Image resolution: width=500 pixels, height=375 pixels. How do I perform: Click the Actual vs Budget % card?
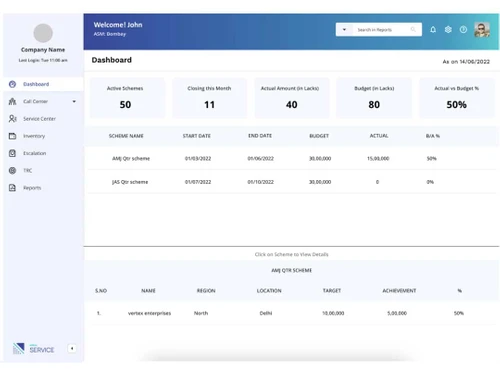tap(457, 98)
